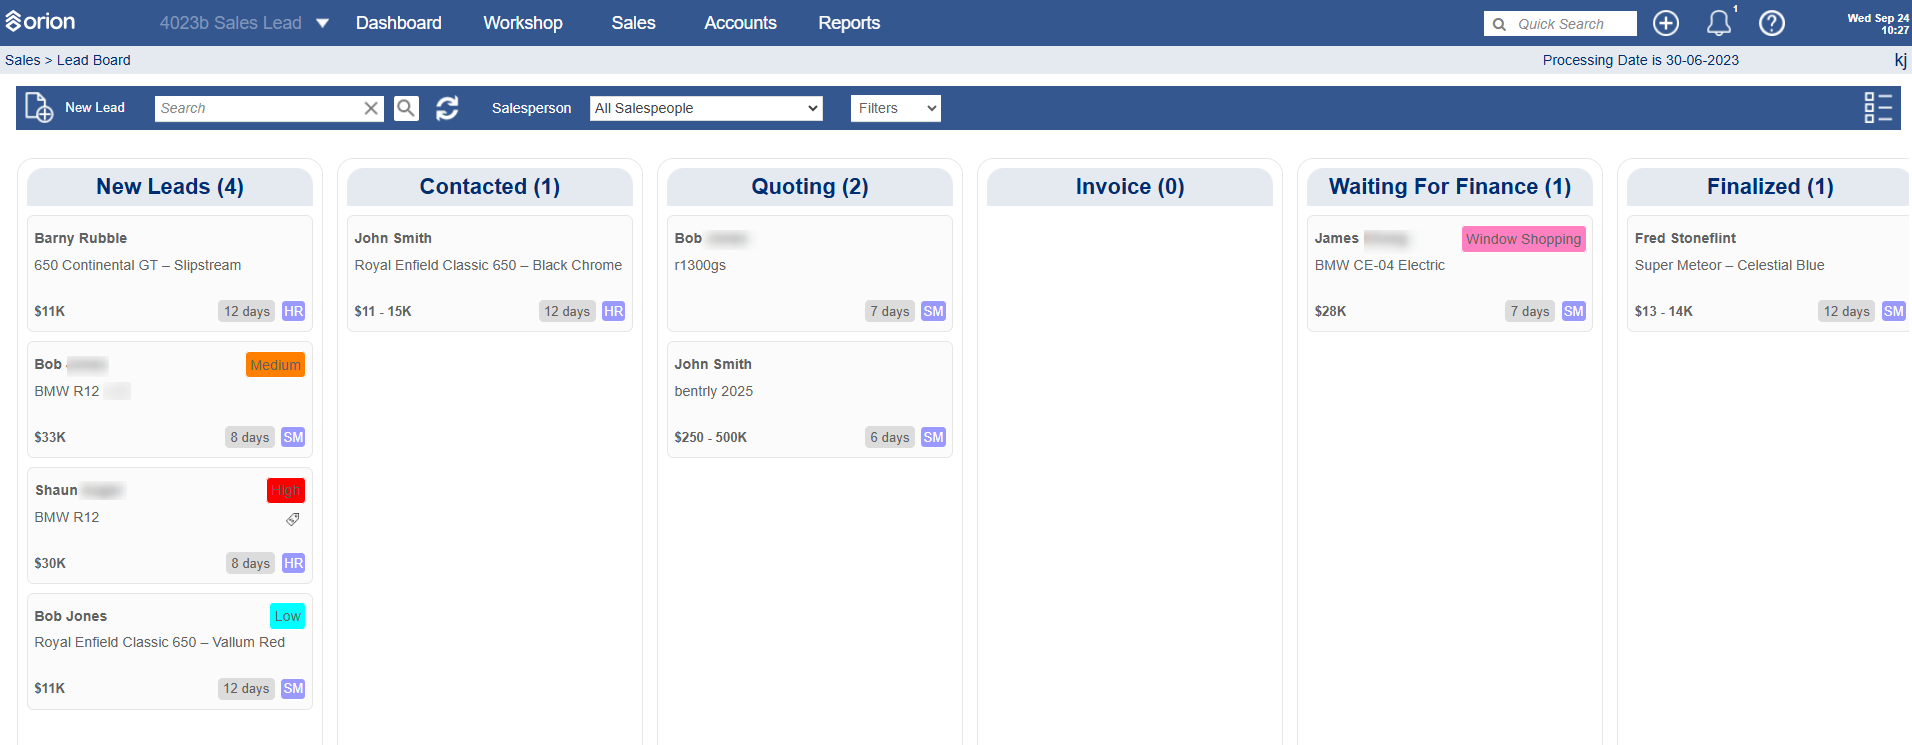This screenshot has width=1912, height=745.
Task: Open the Dashboard menu
Action: (x=399, y=23)
